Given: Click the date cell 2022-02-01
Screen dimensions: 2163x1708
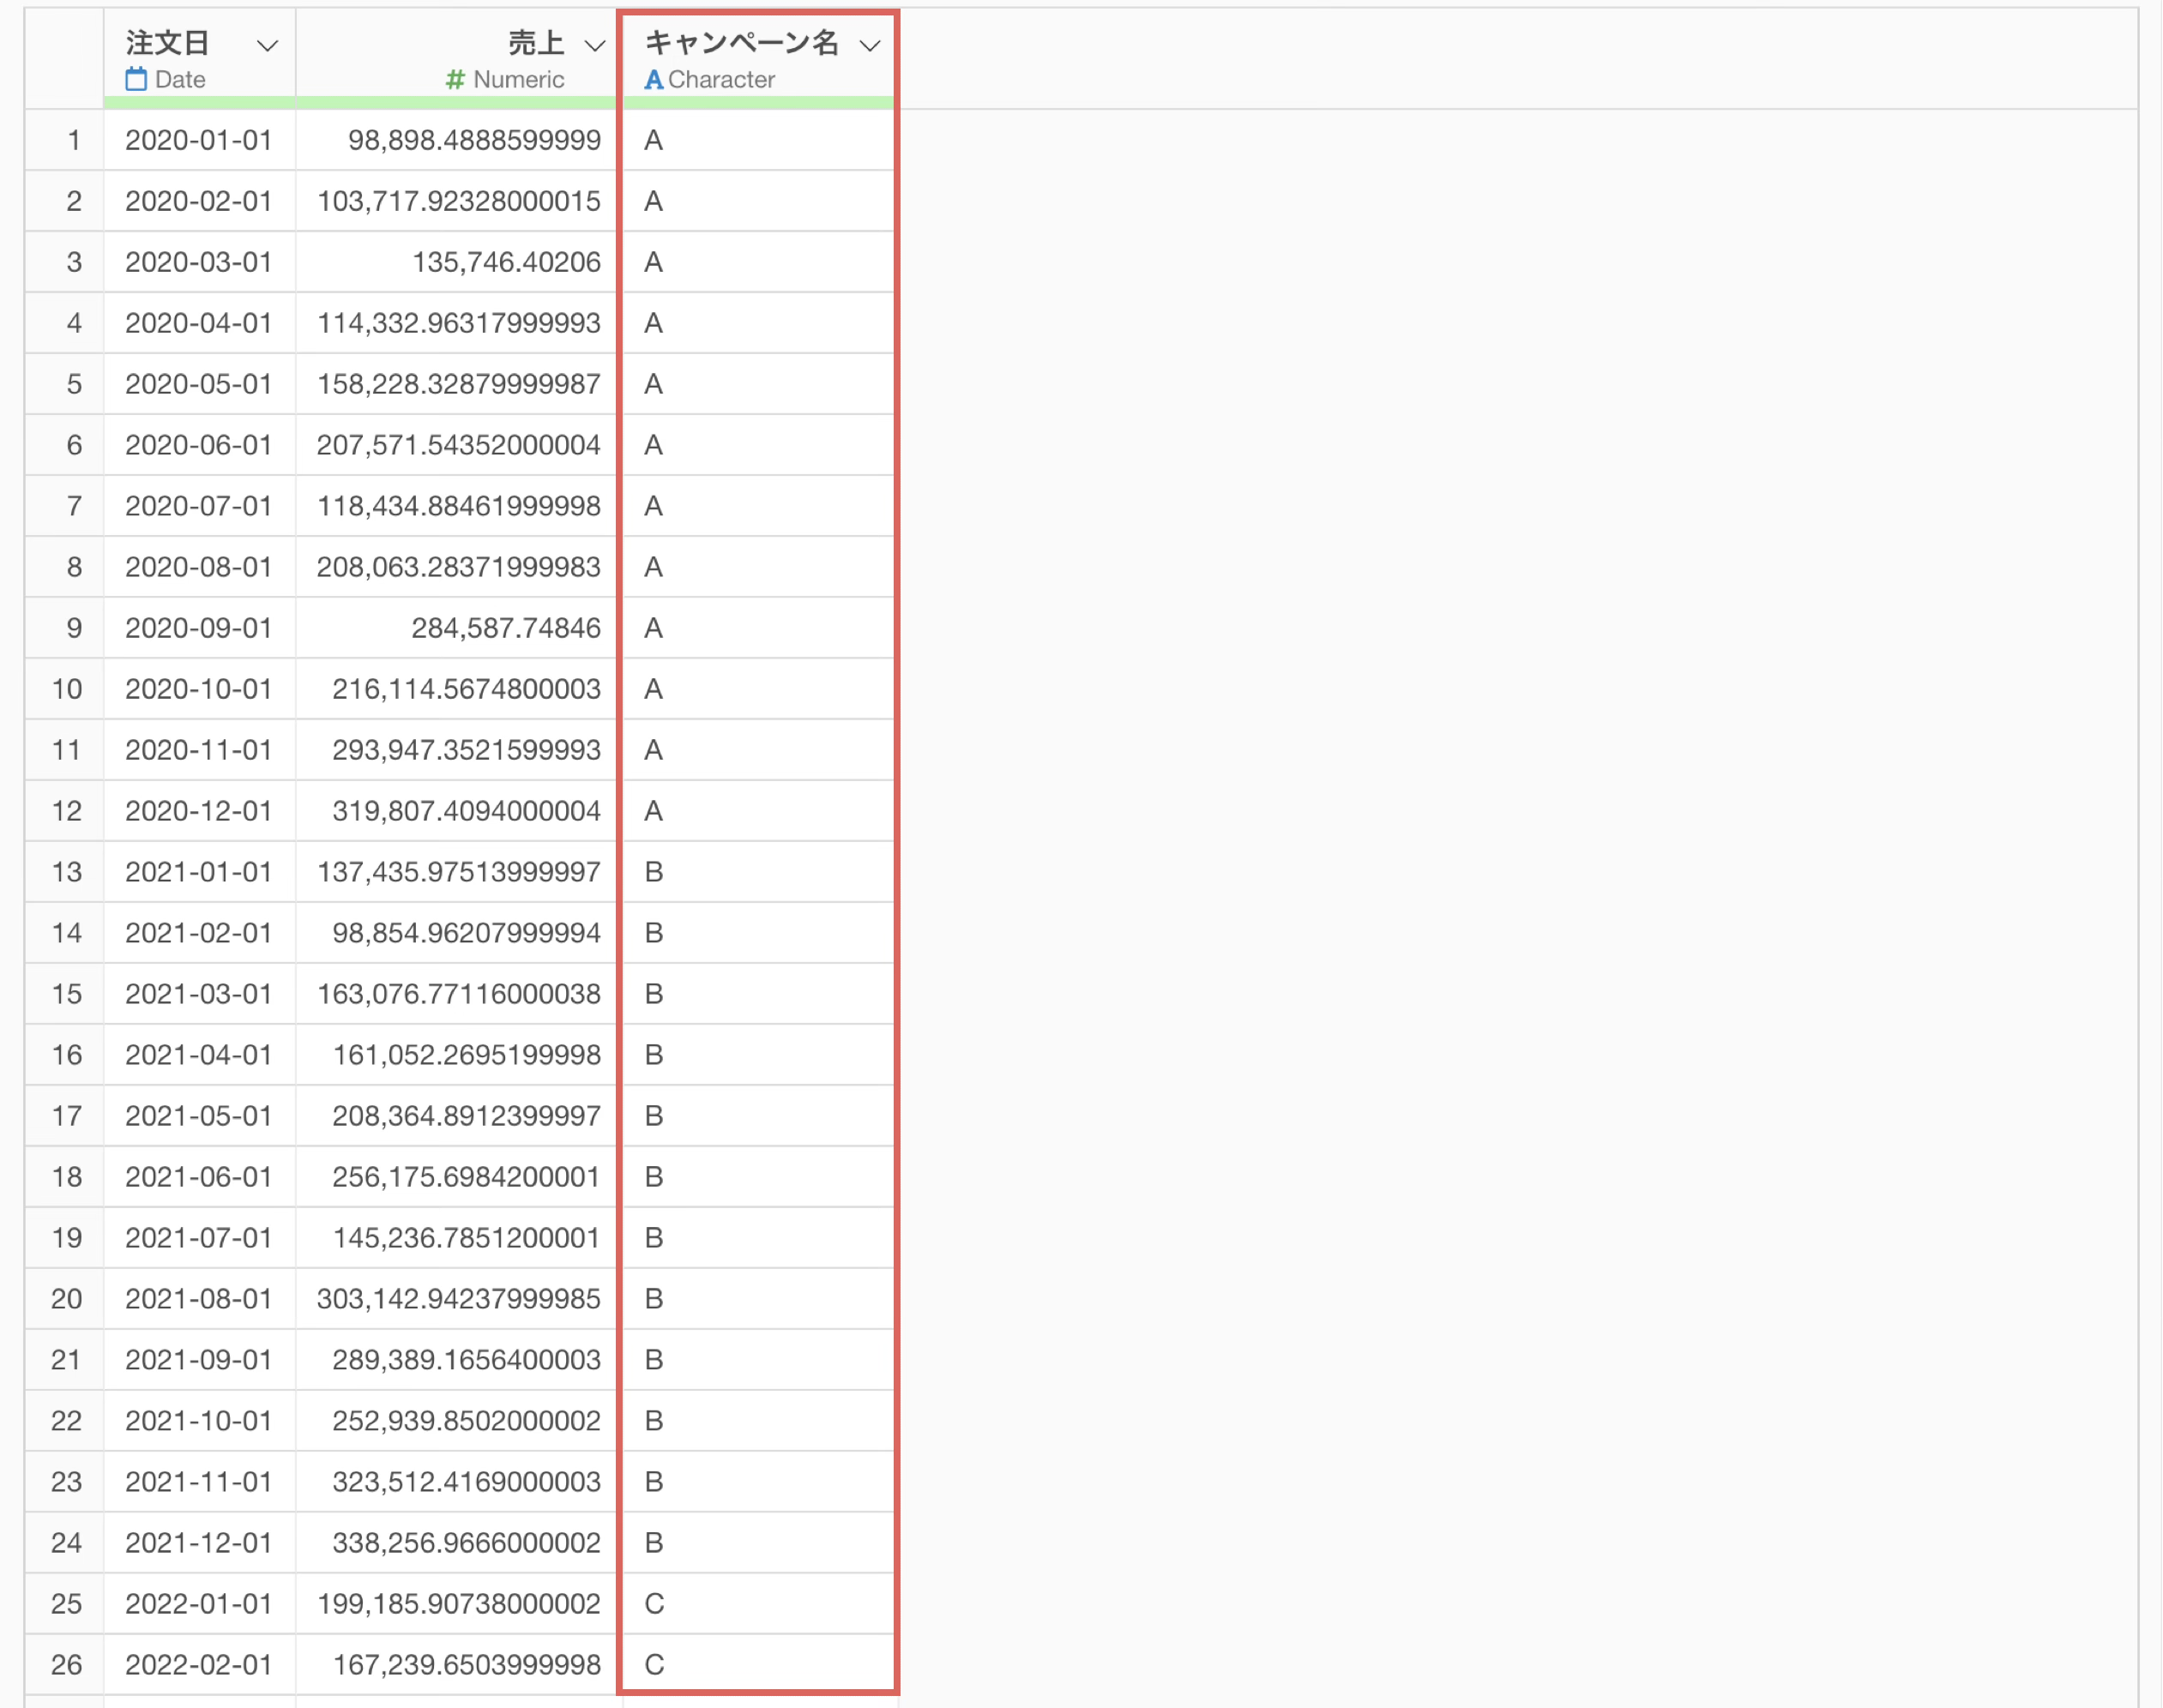Looking at the screenshot, I should (x=198, y=1665).
